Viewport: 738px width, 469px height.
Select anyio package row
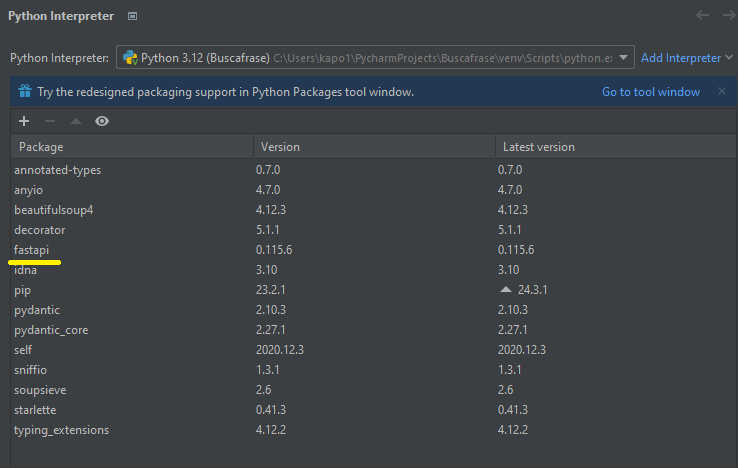pyautogui.click(x=374, y=190)
